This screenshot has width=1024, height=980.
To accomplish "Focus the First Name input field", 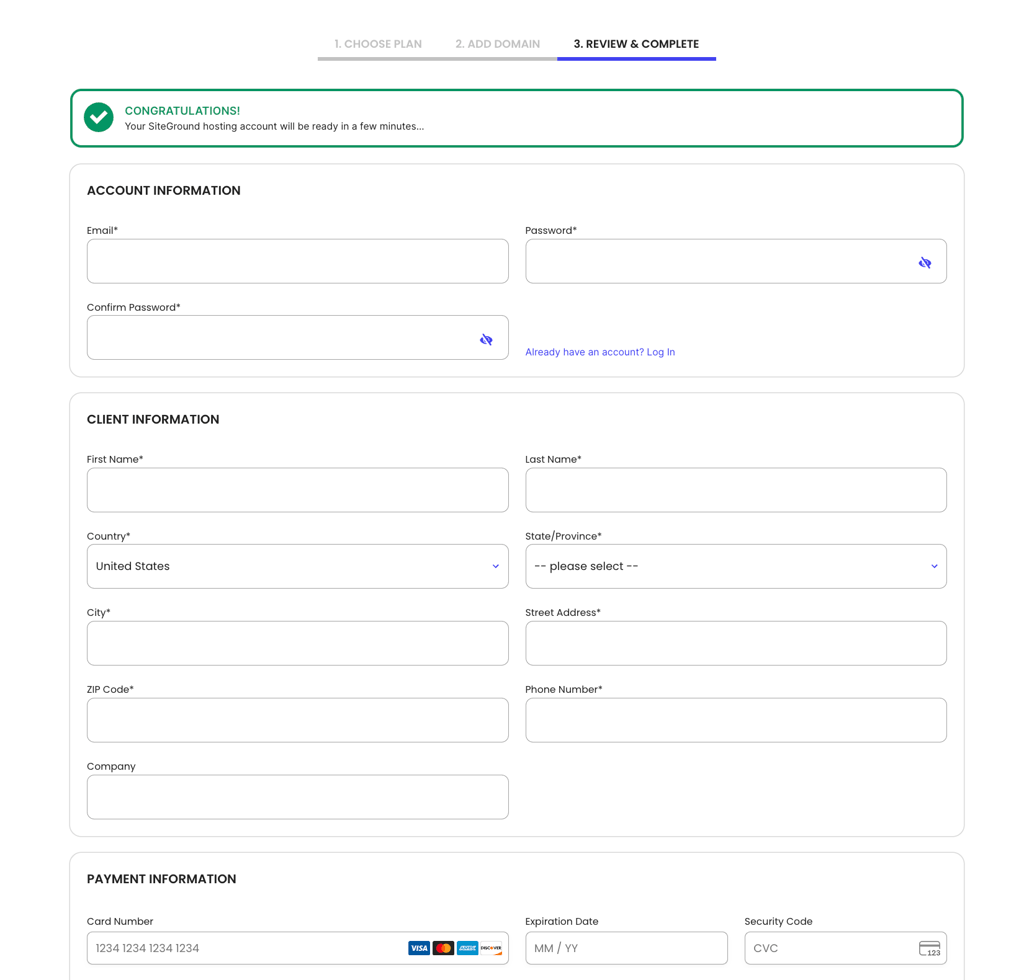I will tap(298, 490).
